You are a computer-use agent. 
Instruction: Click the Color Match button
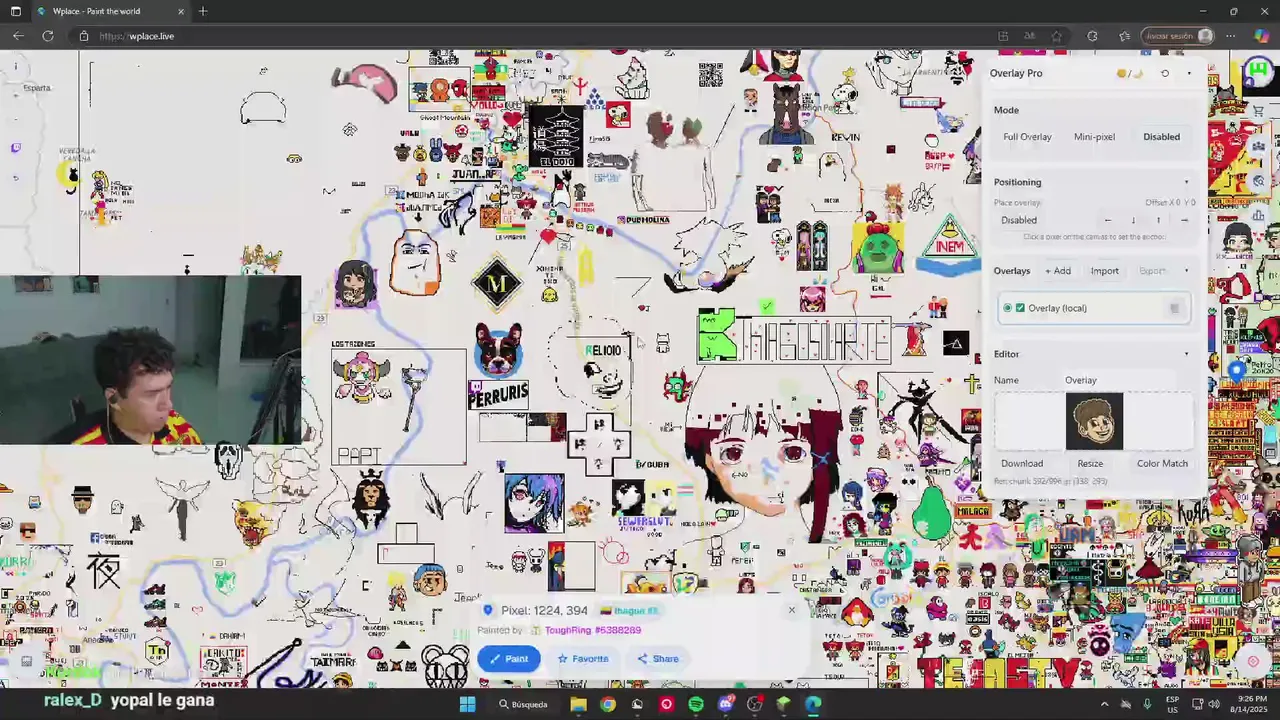[x=1162, y=463]
